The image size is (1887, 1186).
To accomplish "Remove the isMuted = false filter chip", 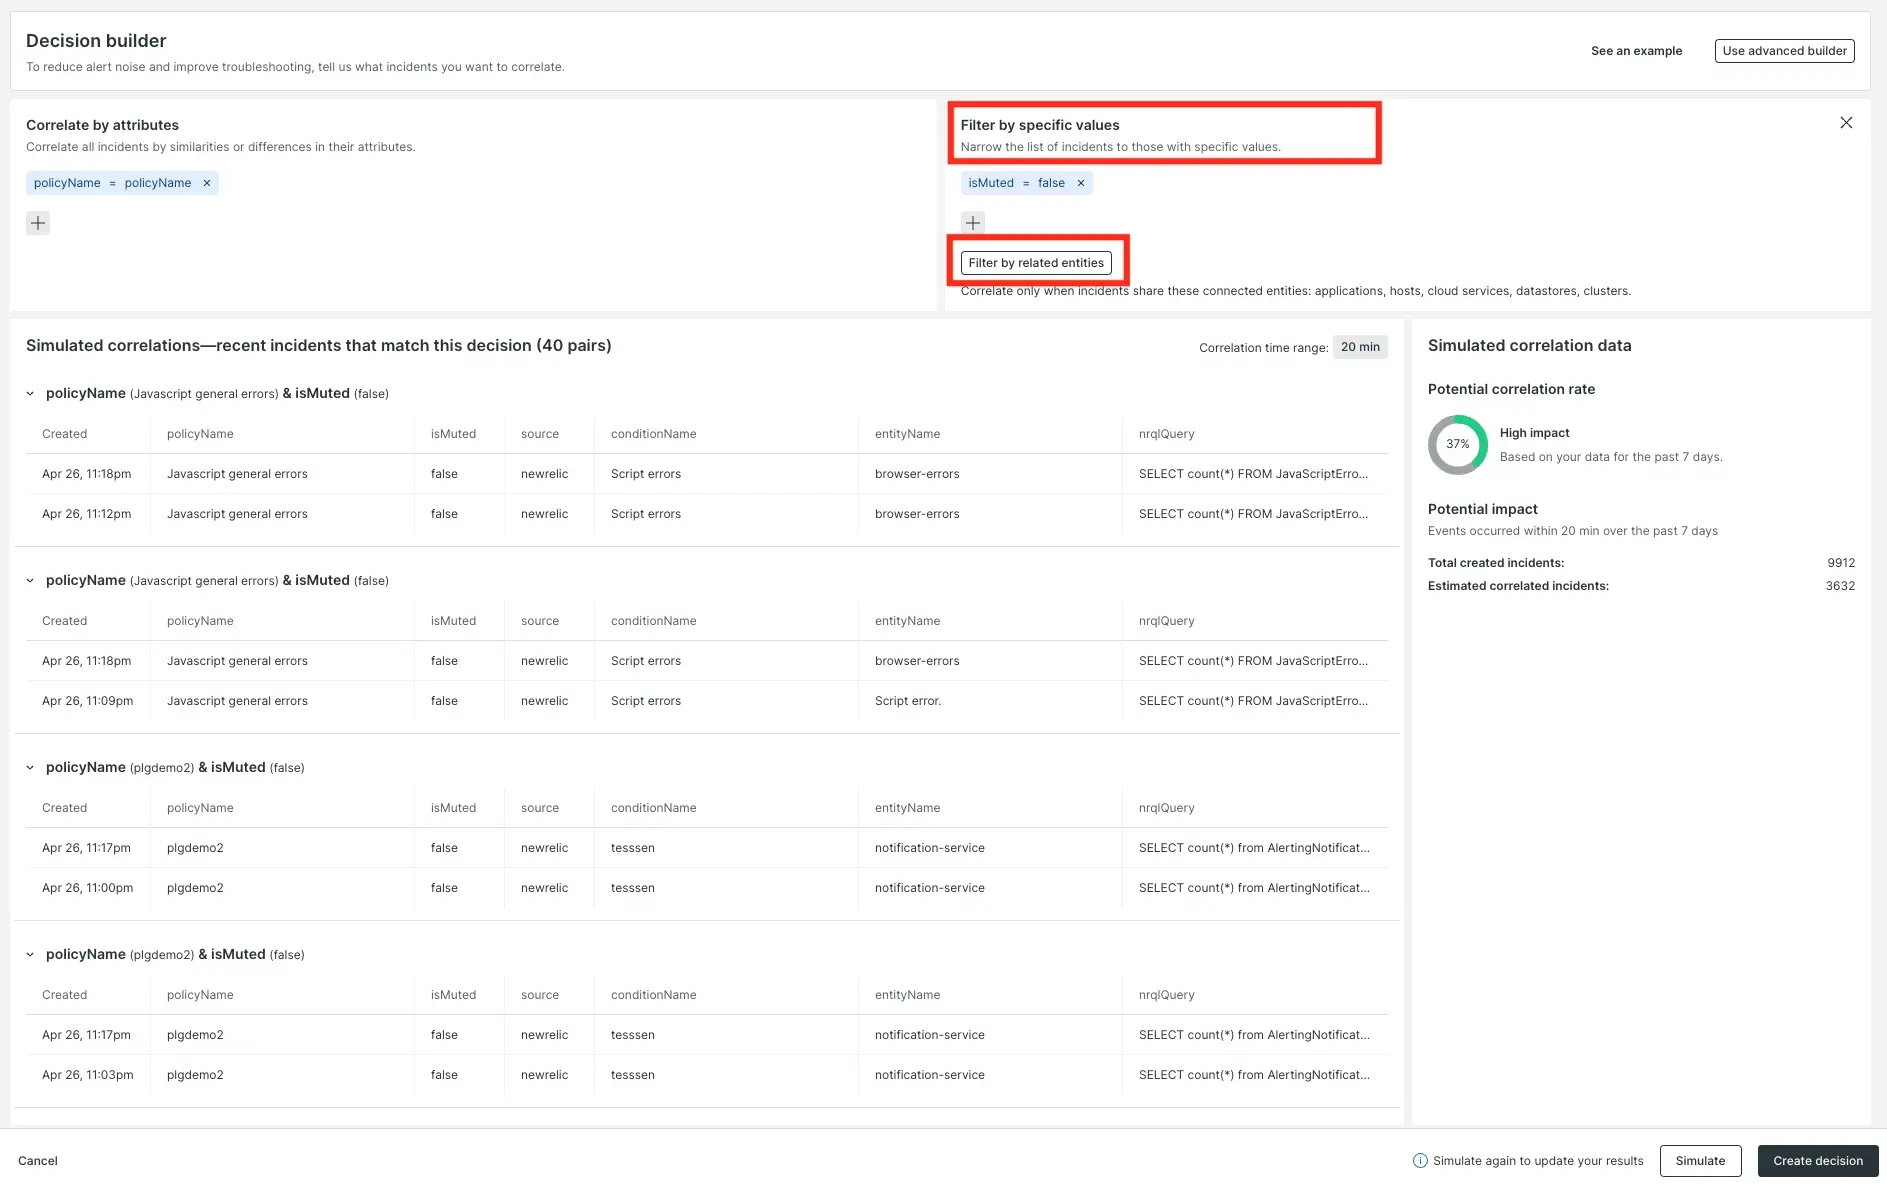I will (1080, 183).
